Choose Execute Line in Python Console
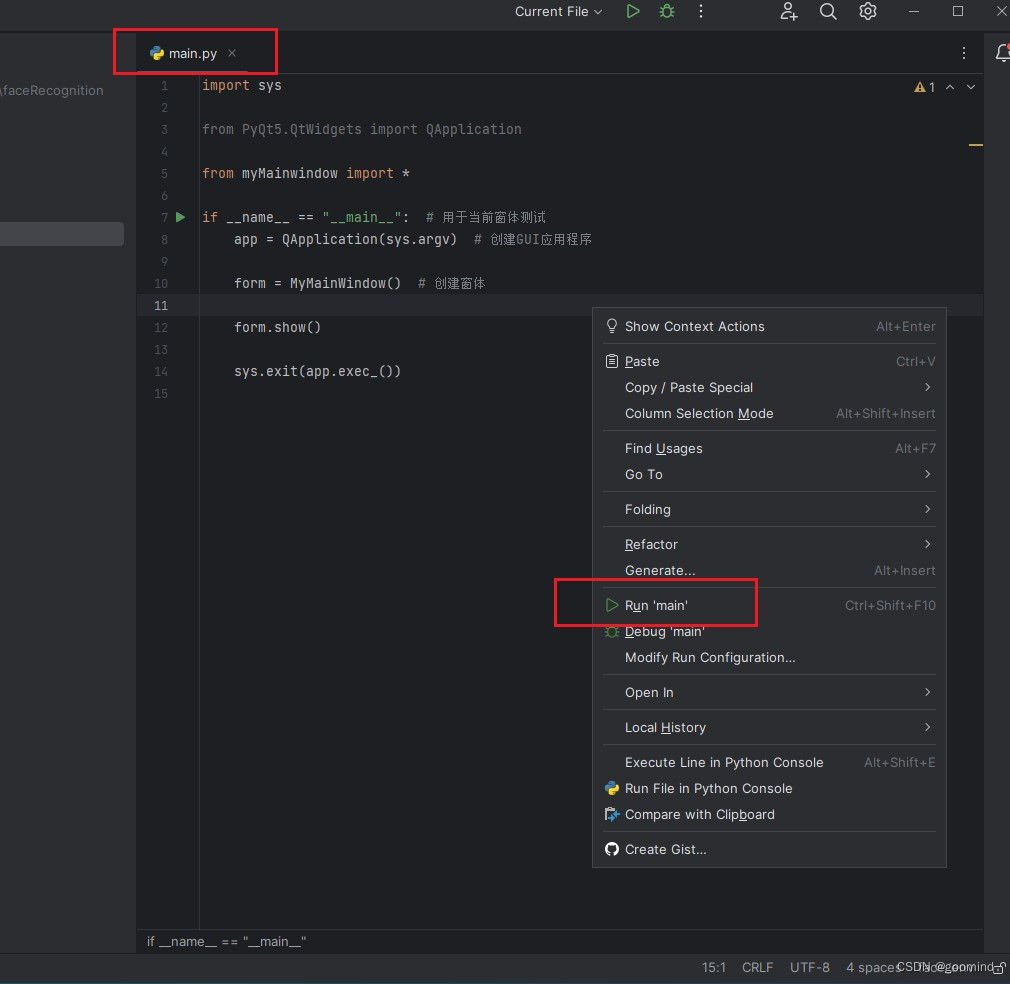 point(769,762)
